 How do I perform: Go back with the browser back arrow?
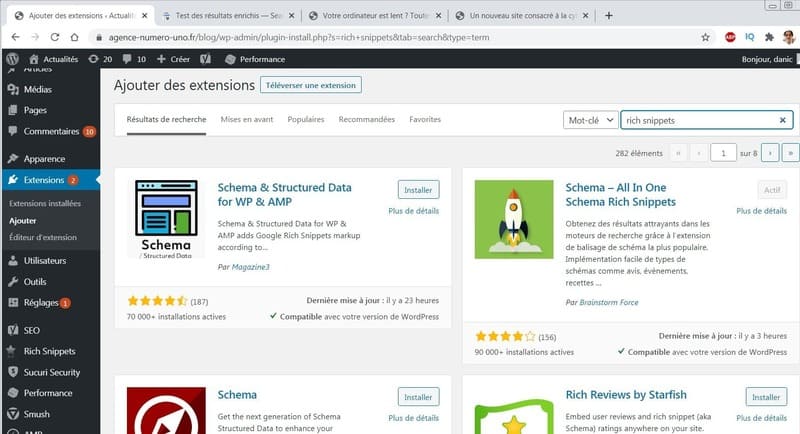15,37
